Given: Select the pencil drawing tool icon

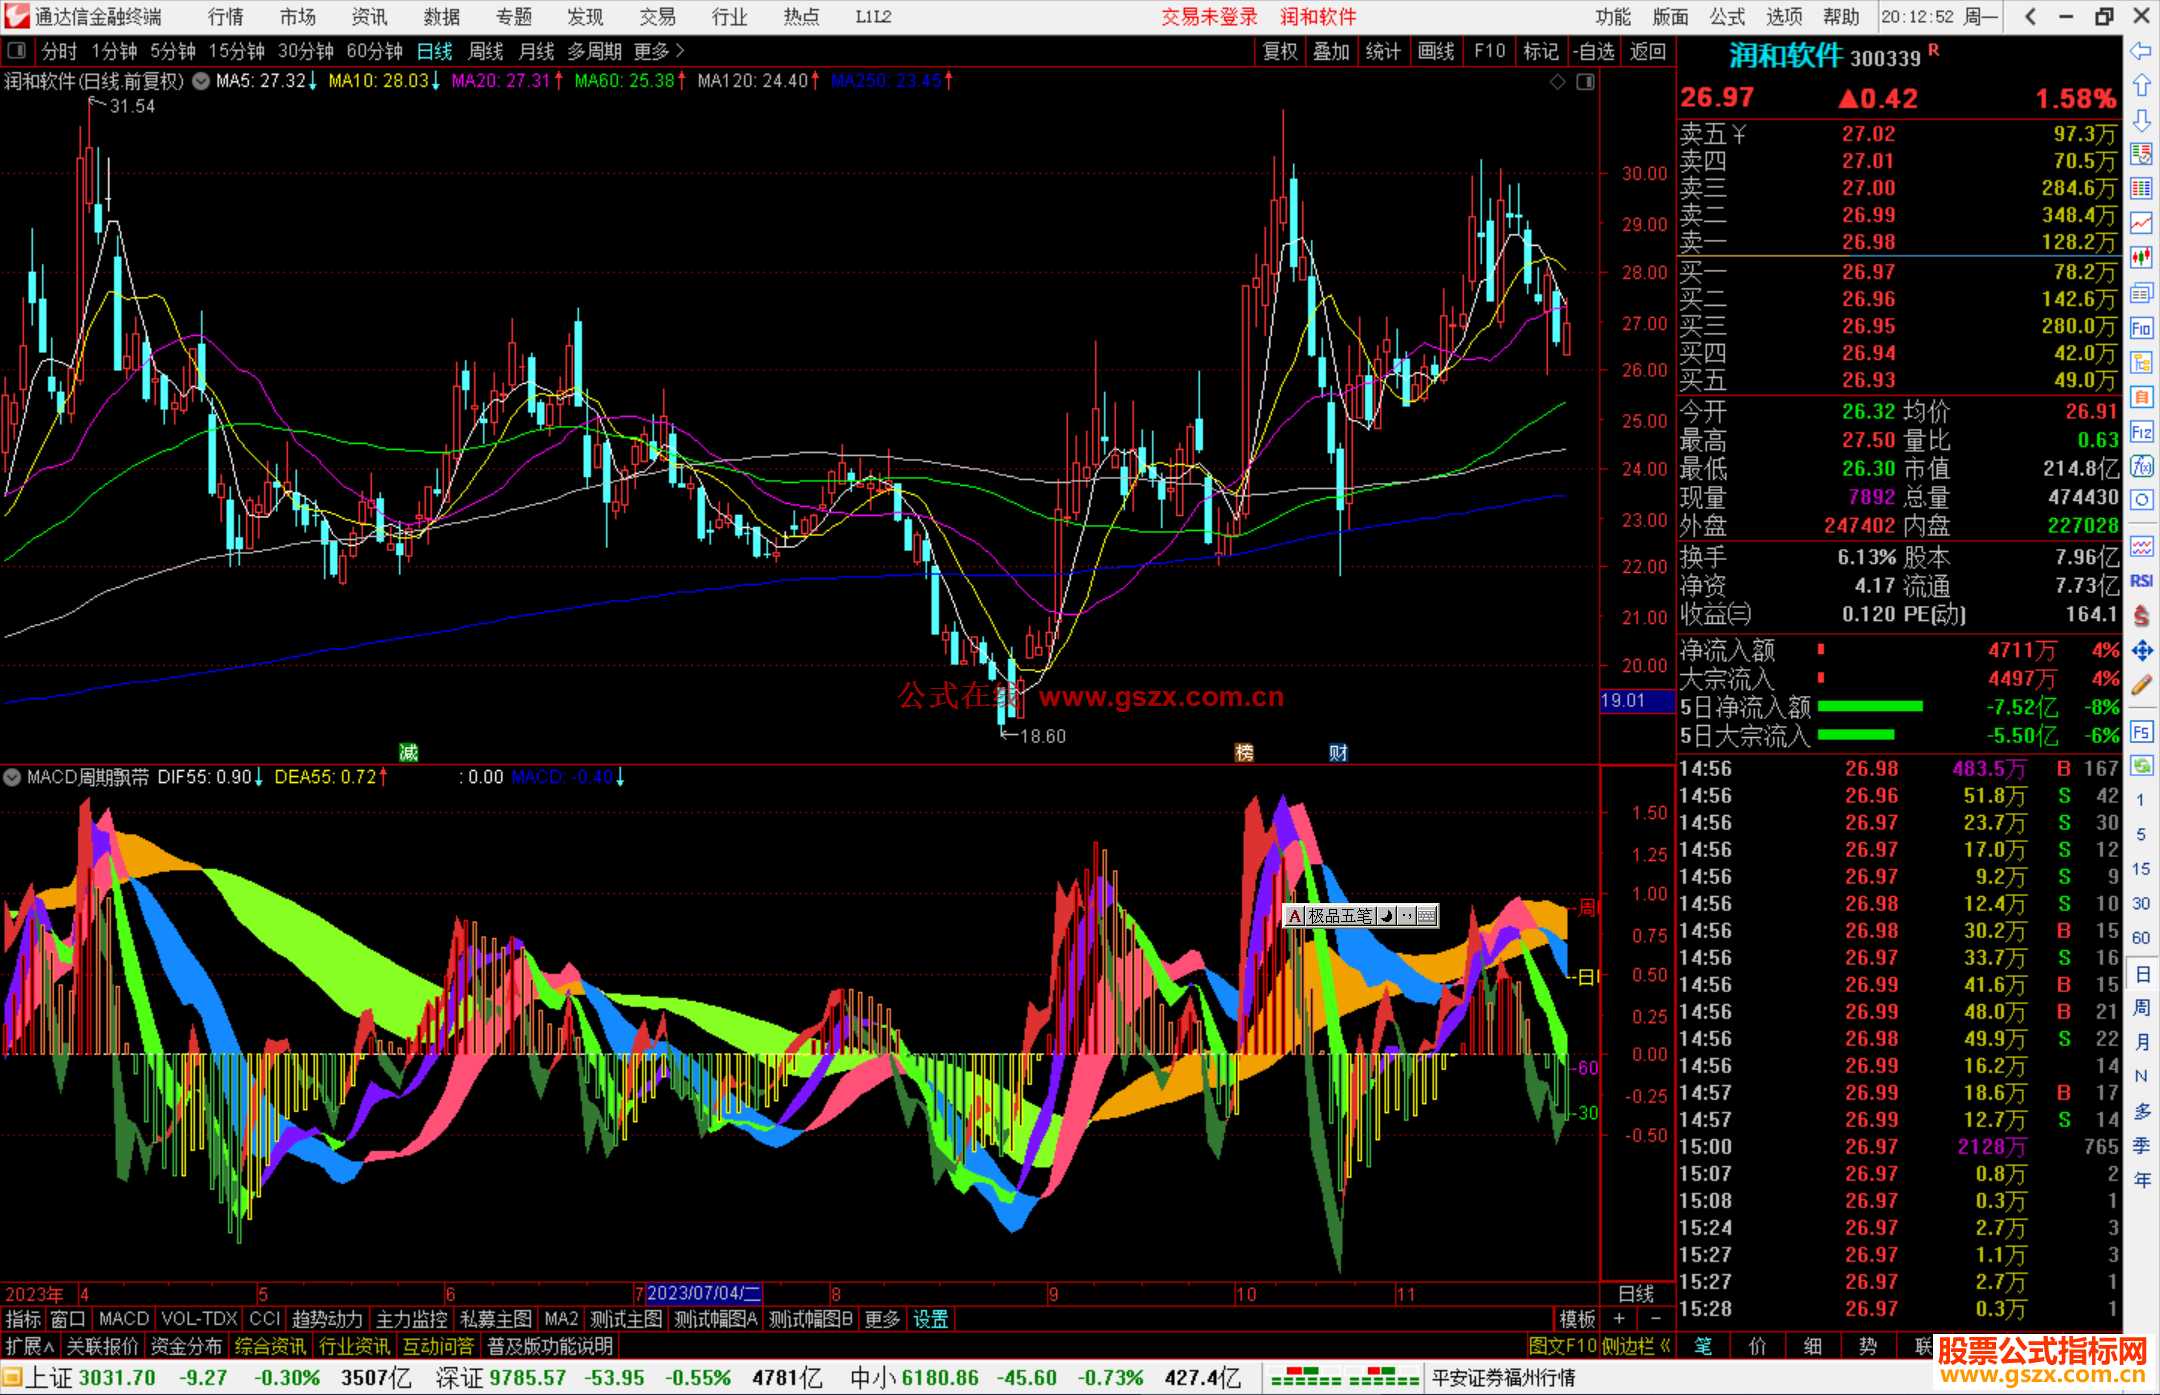Looking at the screenshot, I should 2141,686.
